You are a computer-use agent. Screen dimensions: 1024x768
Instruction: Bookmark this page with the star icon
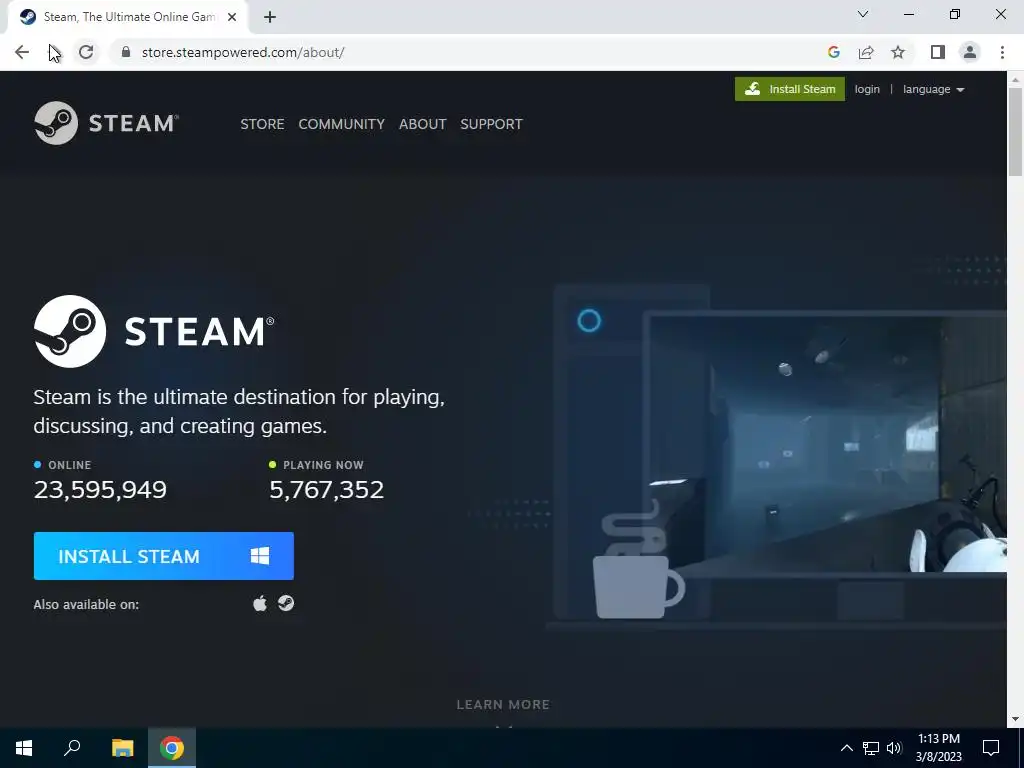click(x=898, y=52)
